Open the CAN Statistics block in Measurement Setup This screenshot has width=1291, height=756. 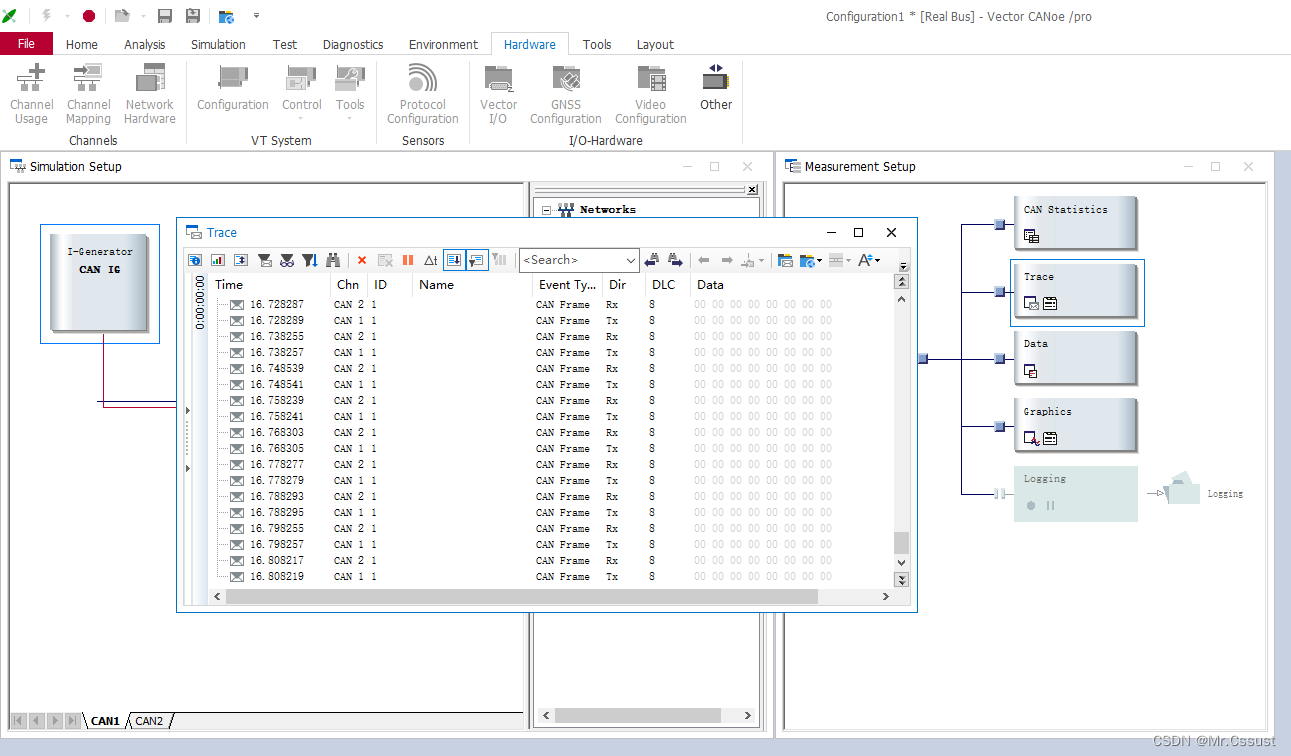[1075, 222]
